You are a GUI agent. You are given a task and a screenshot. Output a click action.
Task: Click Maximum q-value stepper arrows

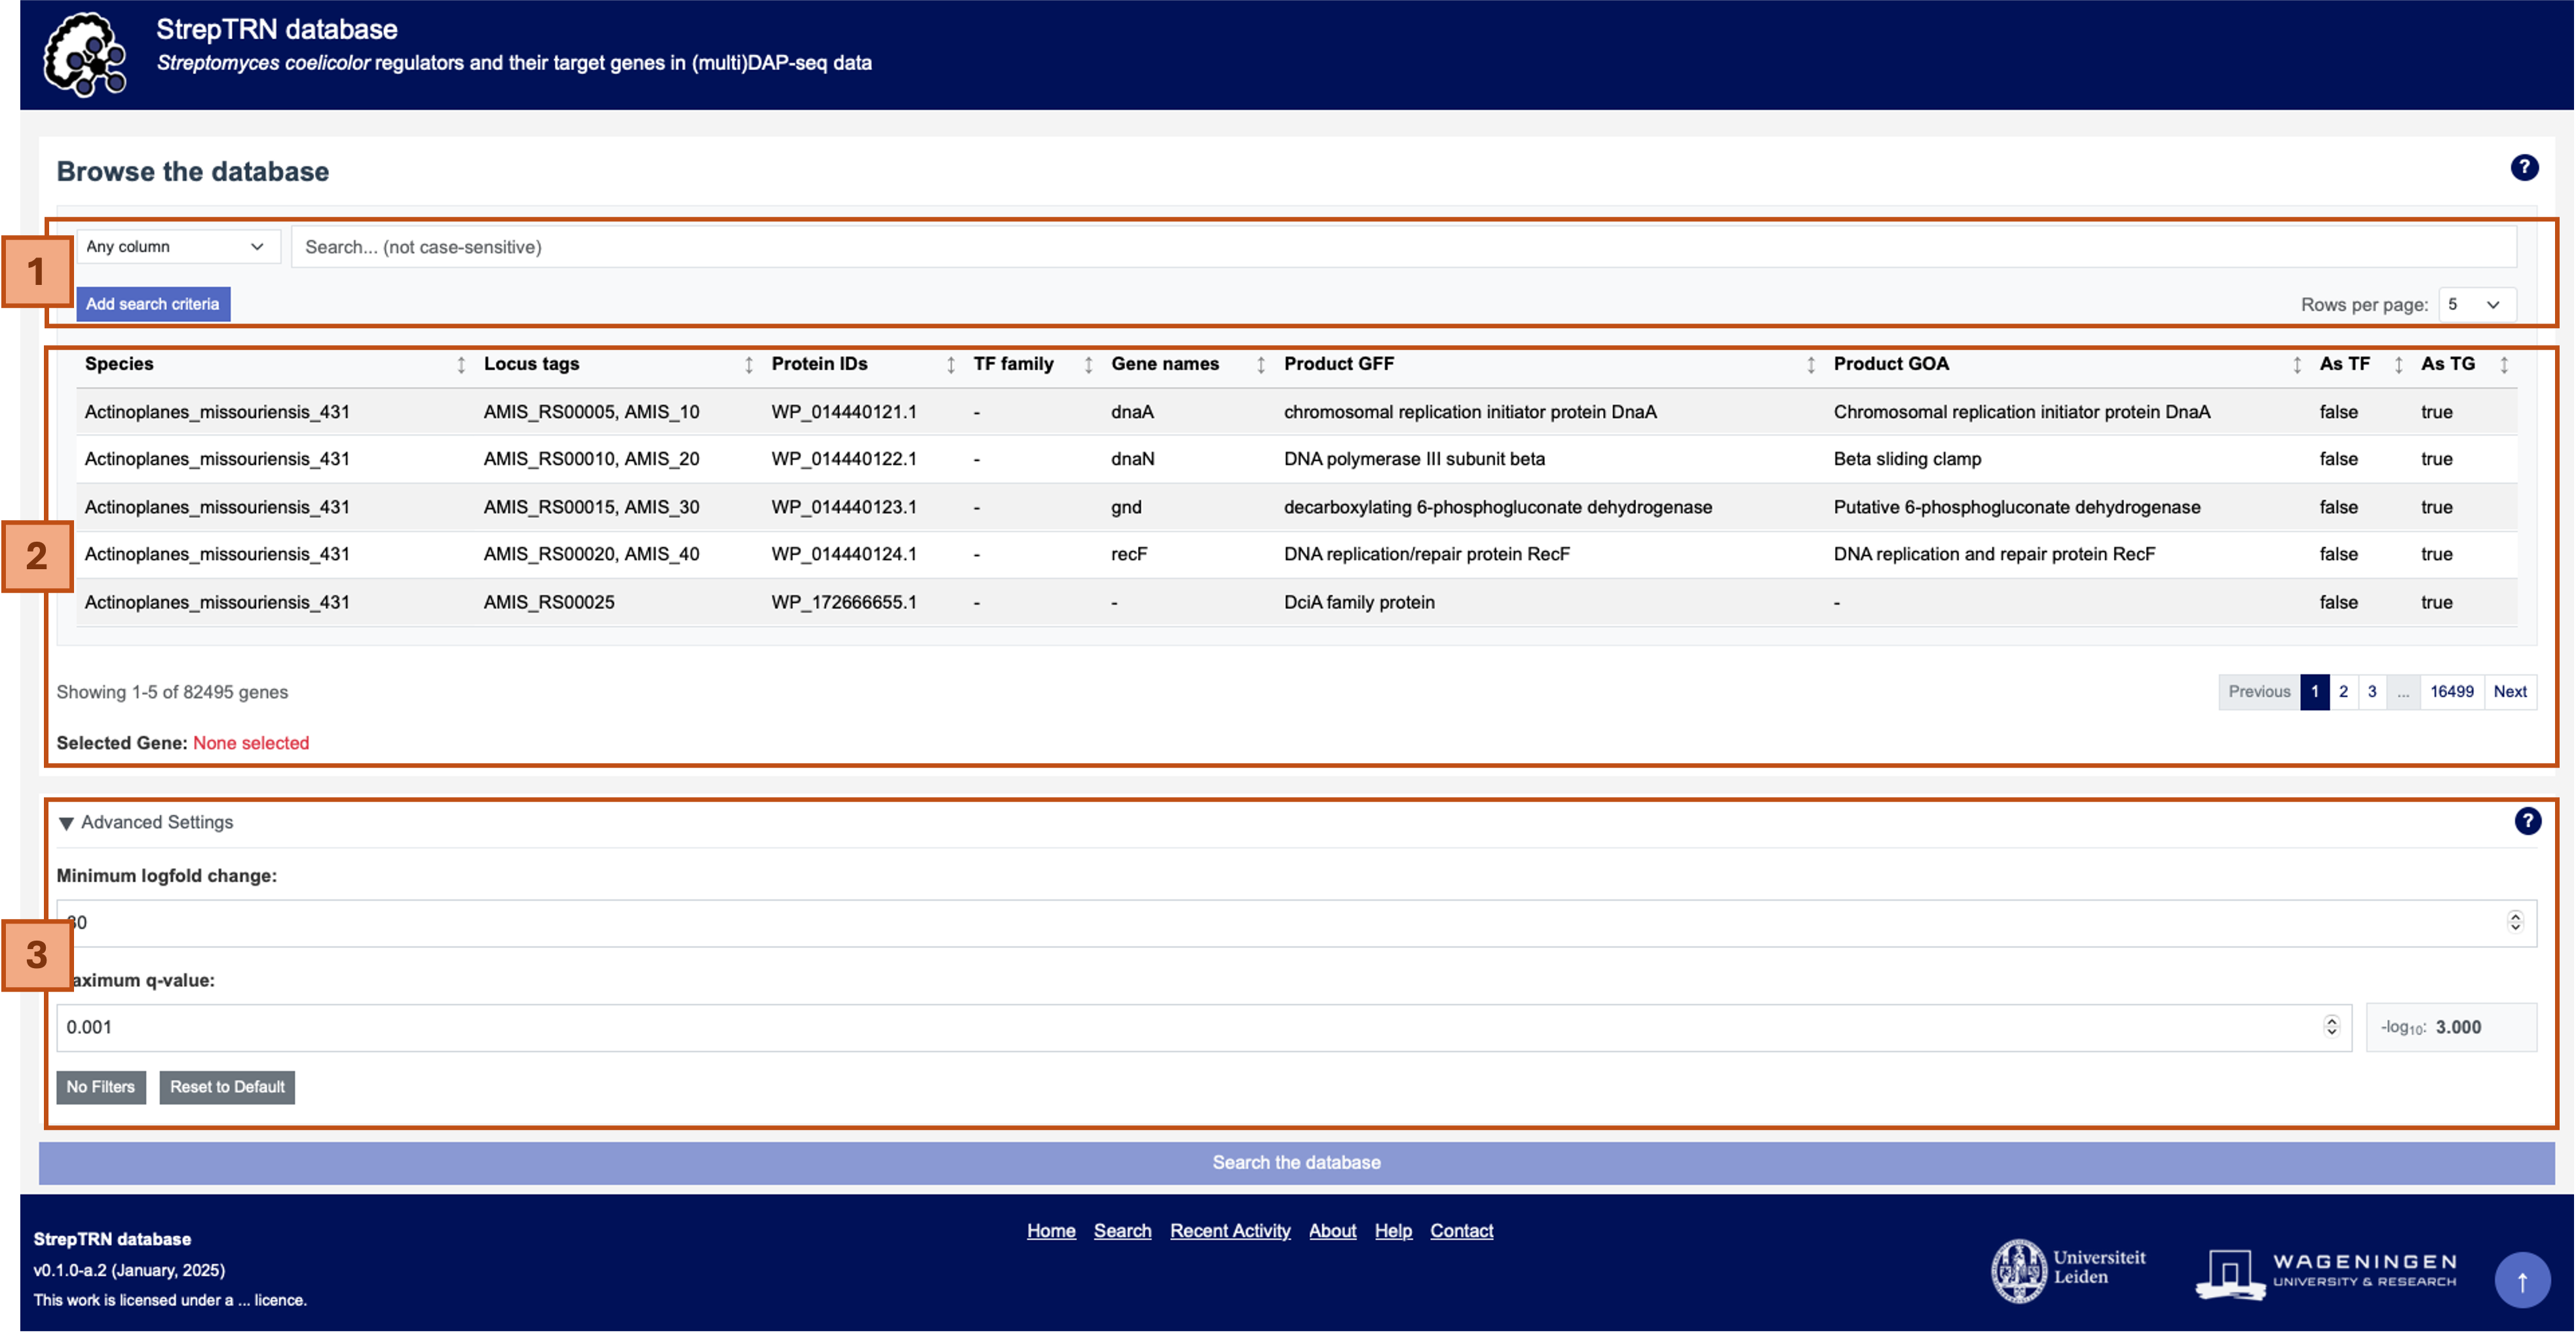pyautogui.click(x=2331, y=1026)
